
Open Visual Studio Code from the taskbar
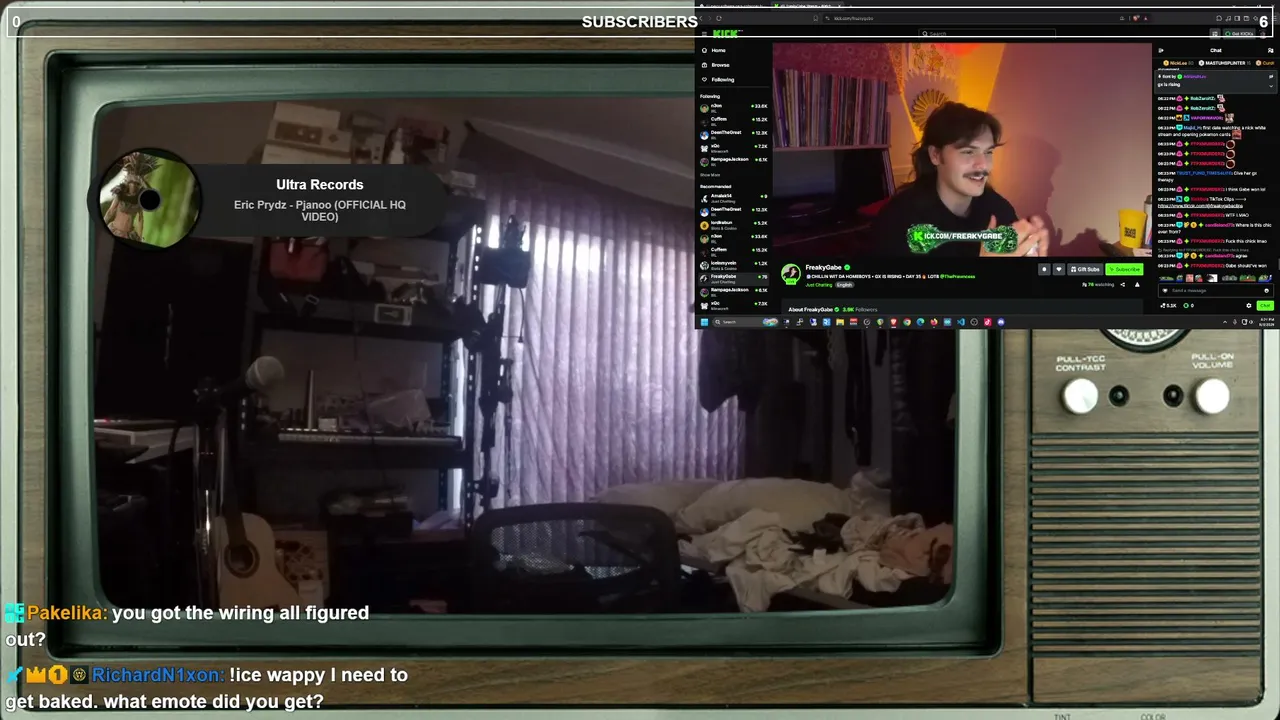click(961, 322)
